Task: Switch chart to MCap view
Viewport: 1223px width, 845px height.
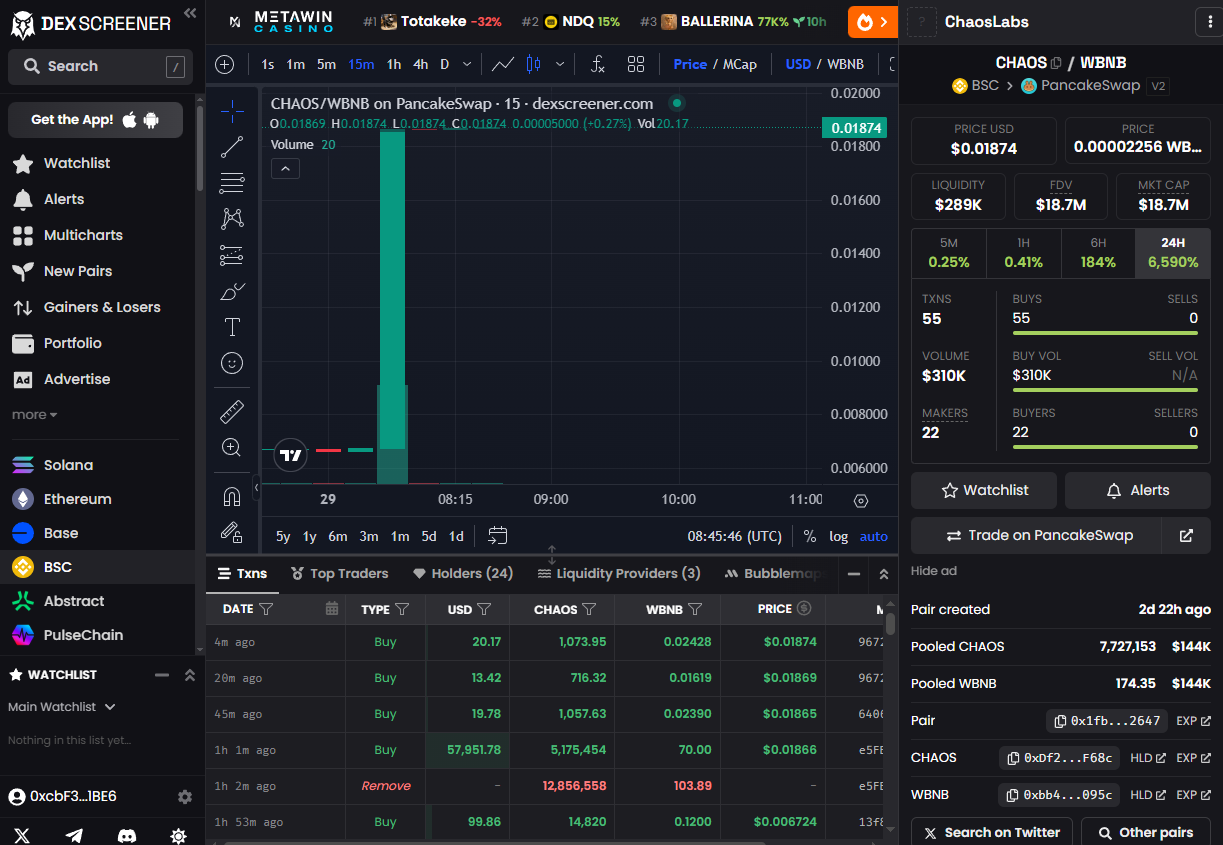Action: 739,64
